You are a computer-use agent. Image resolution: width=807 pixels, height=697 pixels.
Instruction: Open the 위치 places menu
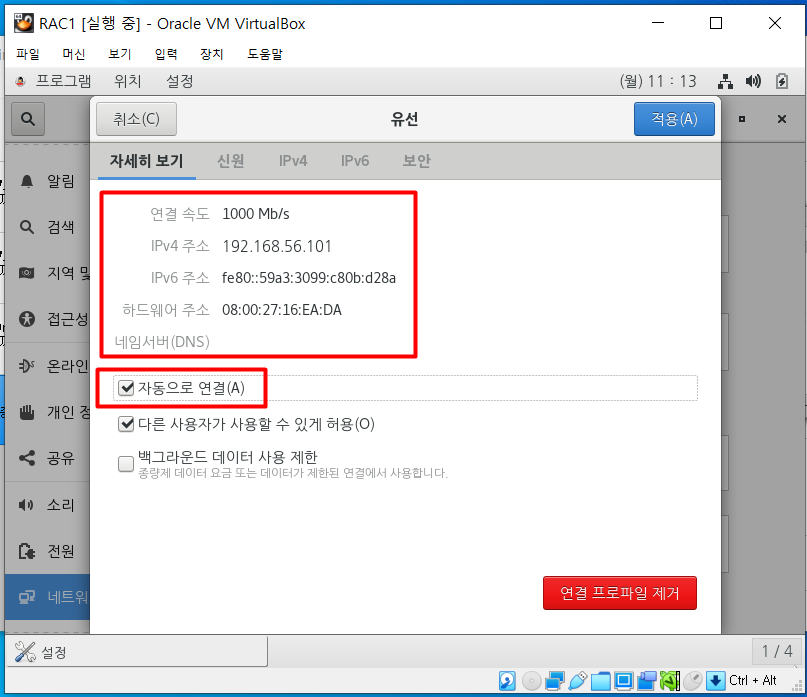pyautogui.click(x=128, y=81)
